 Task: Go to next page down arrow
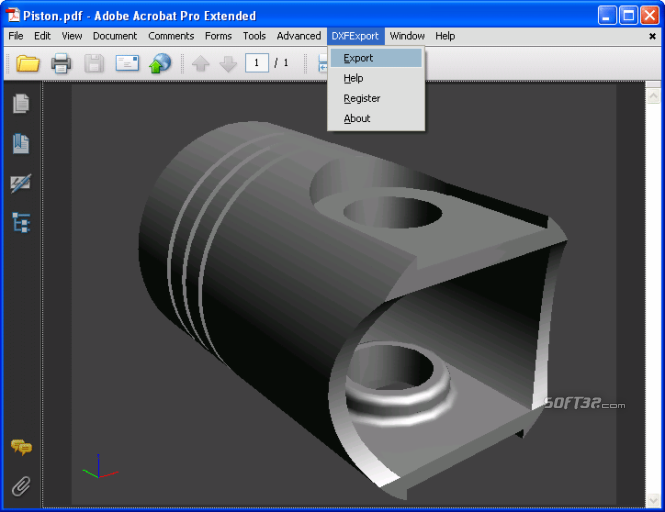pyautogui.click(x=228, y=64)
